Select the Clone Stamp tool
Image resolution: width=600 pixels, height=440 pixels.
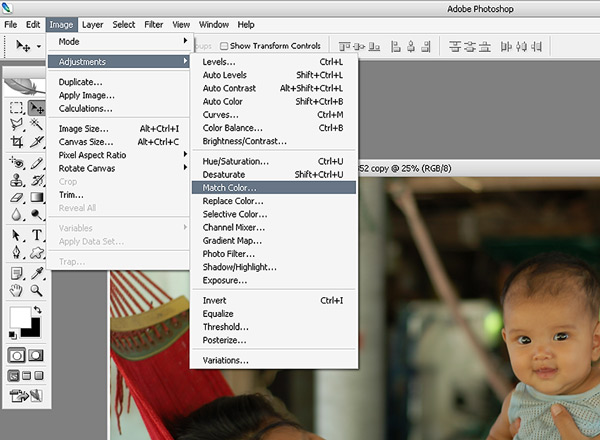[16, 180]
